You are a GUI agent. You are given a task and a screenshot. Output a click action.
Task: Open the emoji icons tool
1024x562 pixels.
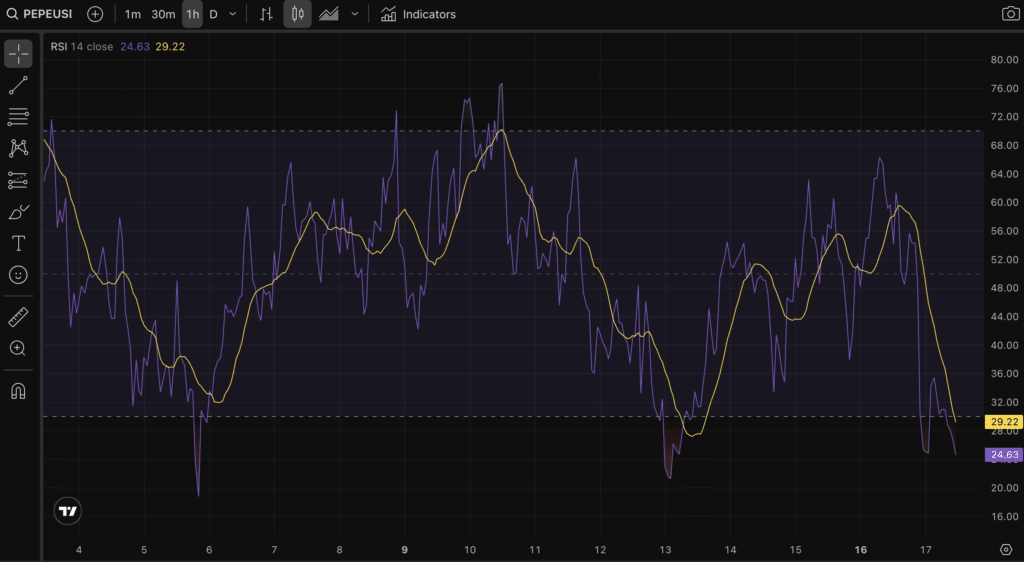tap(18, 275)
